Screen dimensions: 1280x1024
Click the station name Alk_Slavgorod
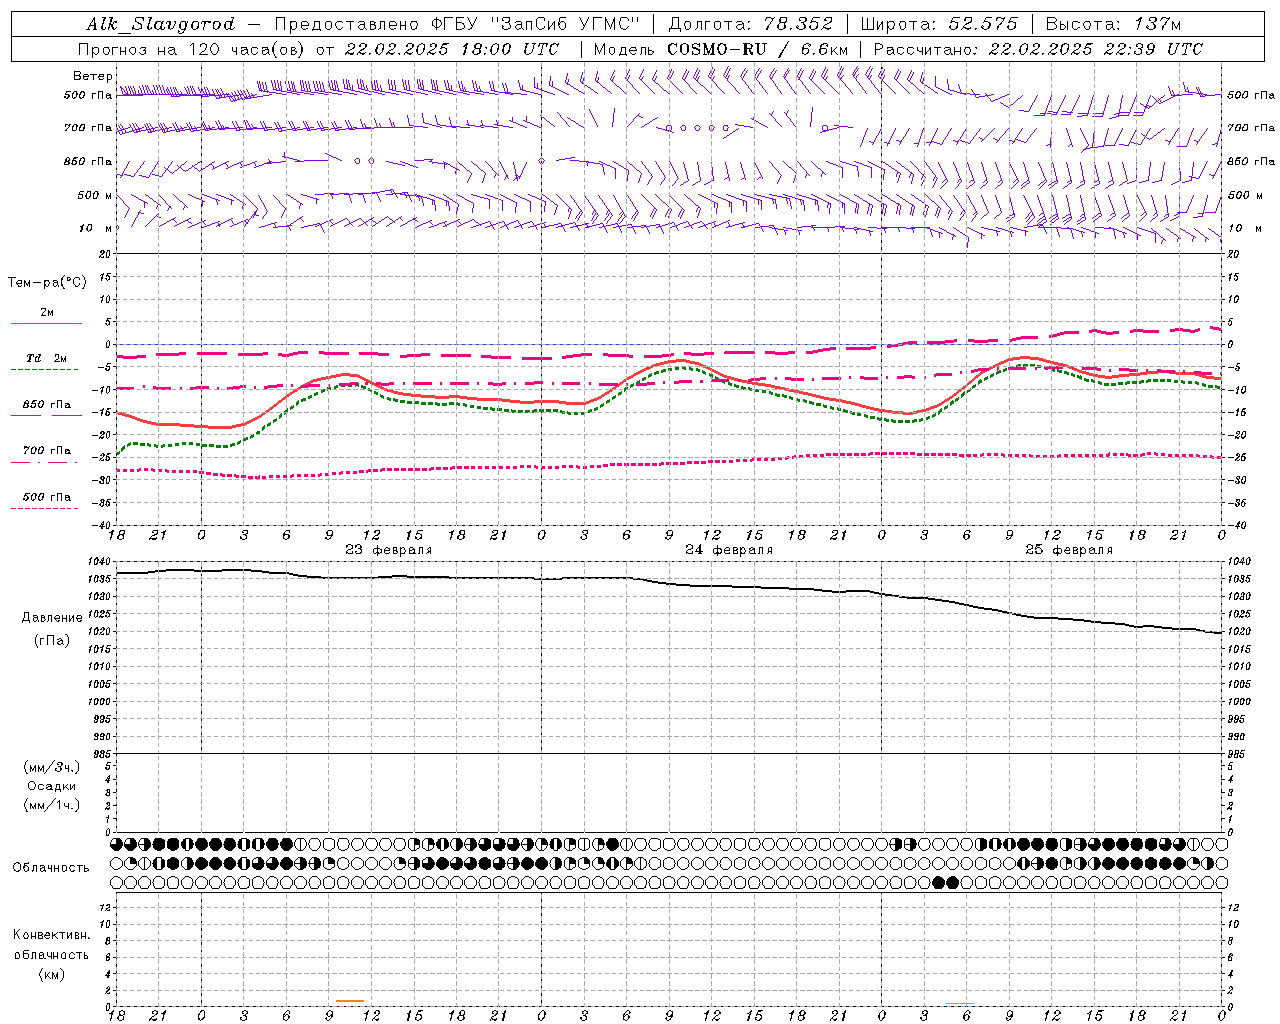coord(161,24)
